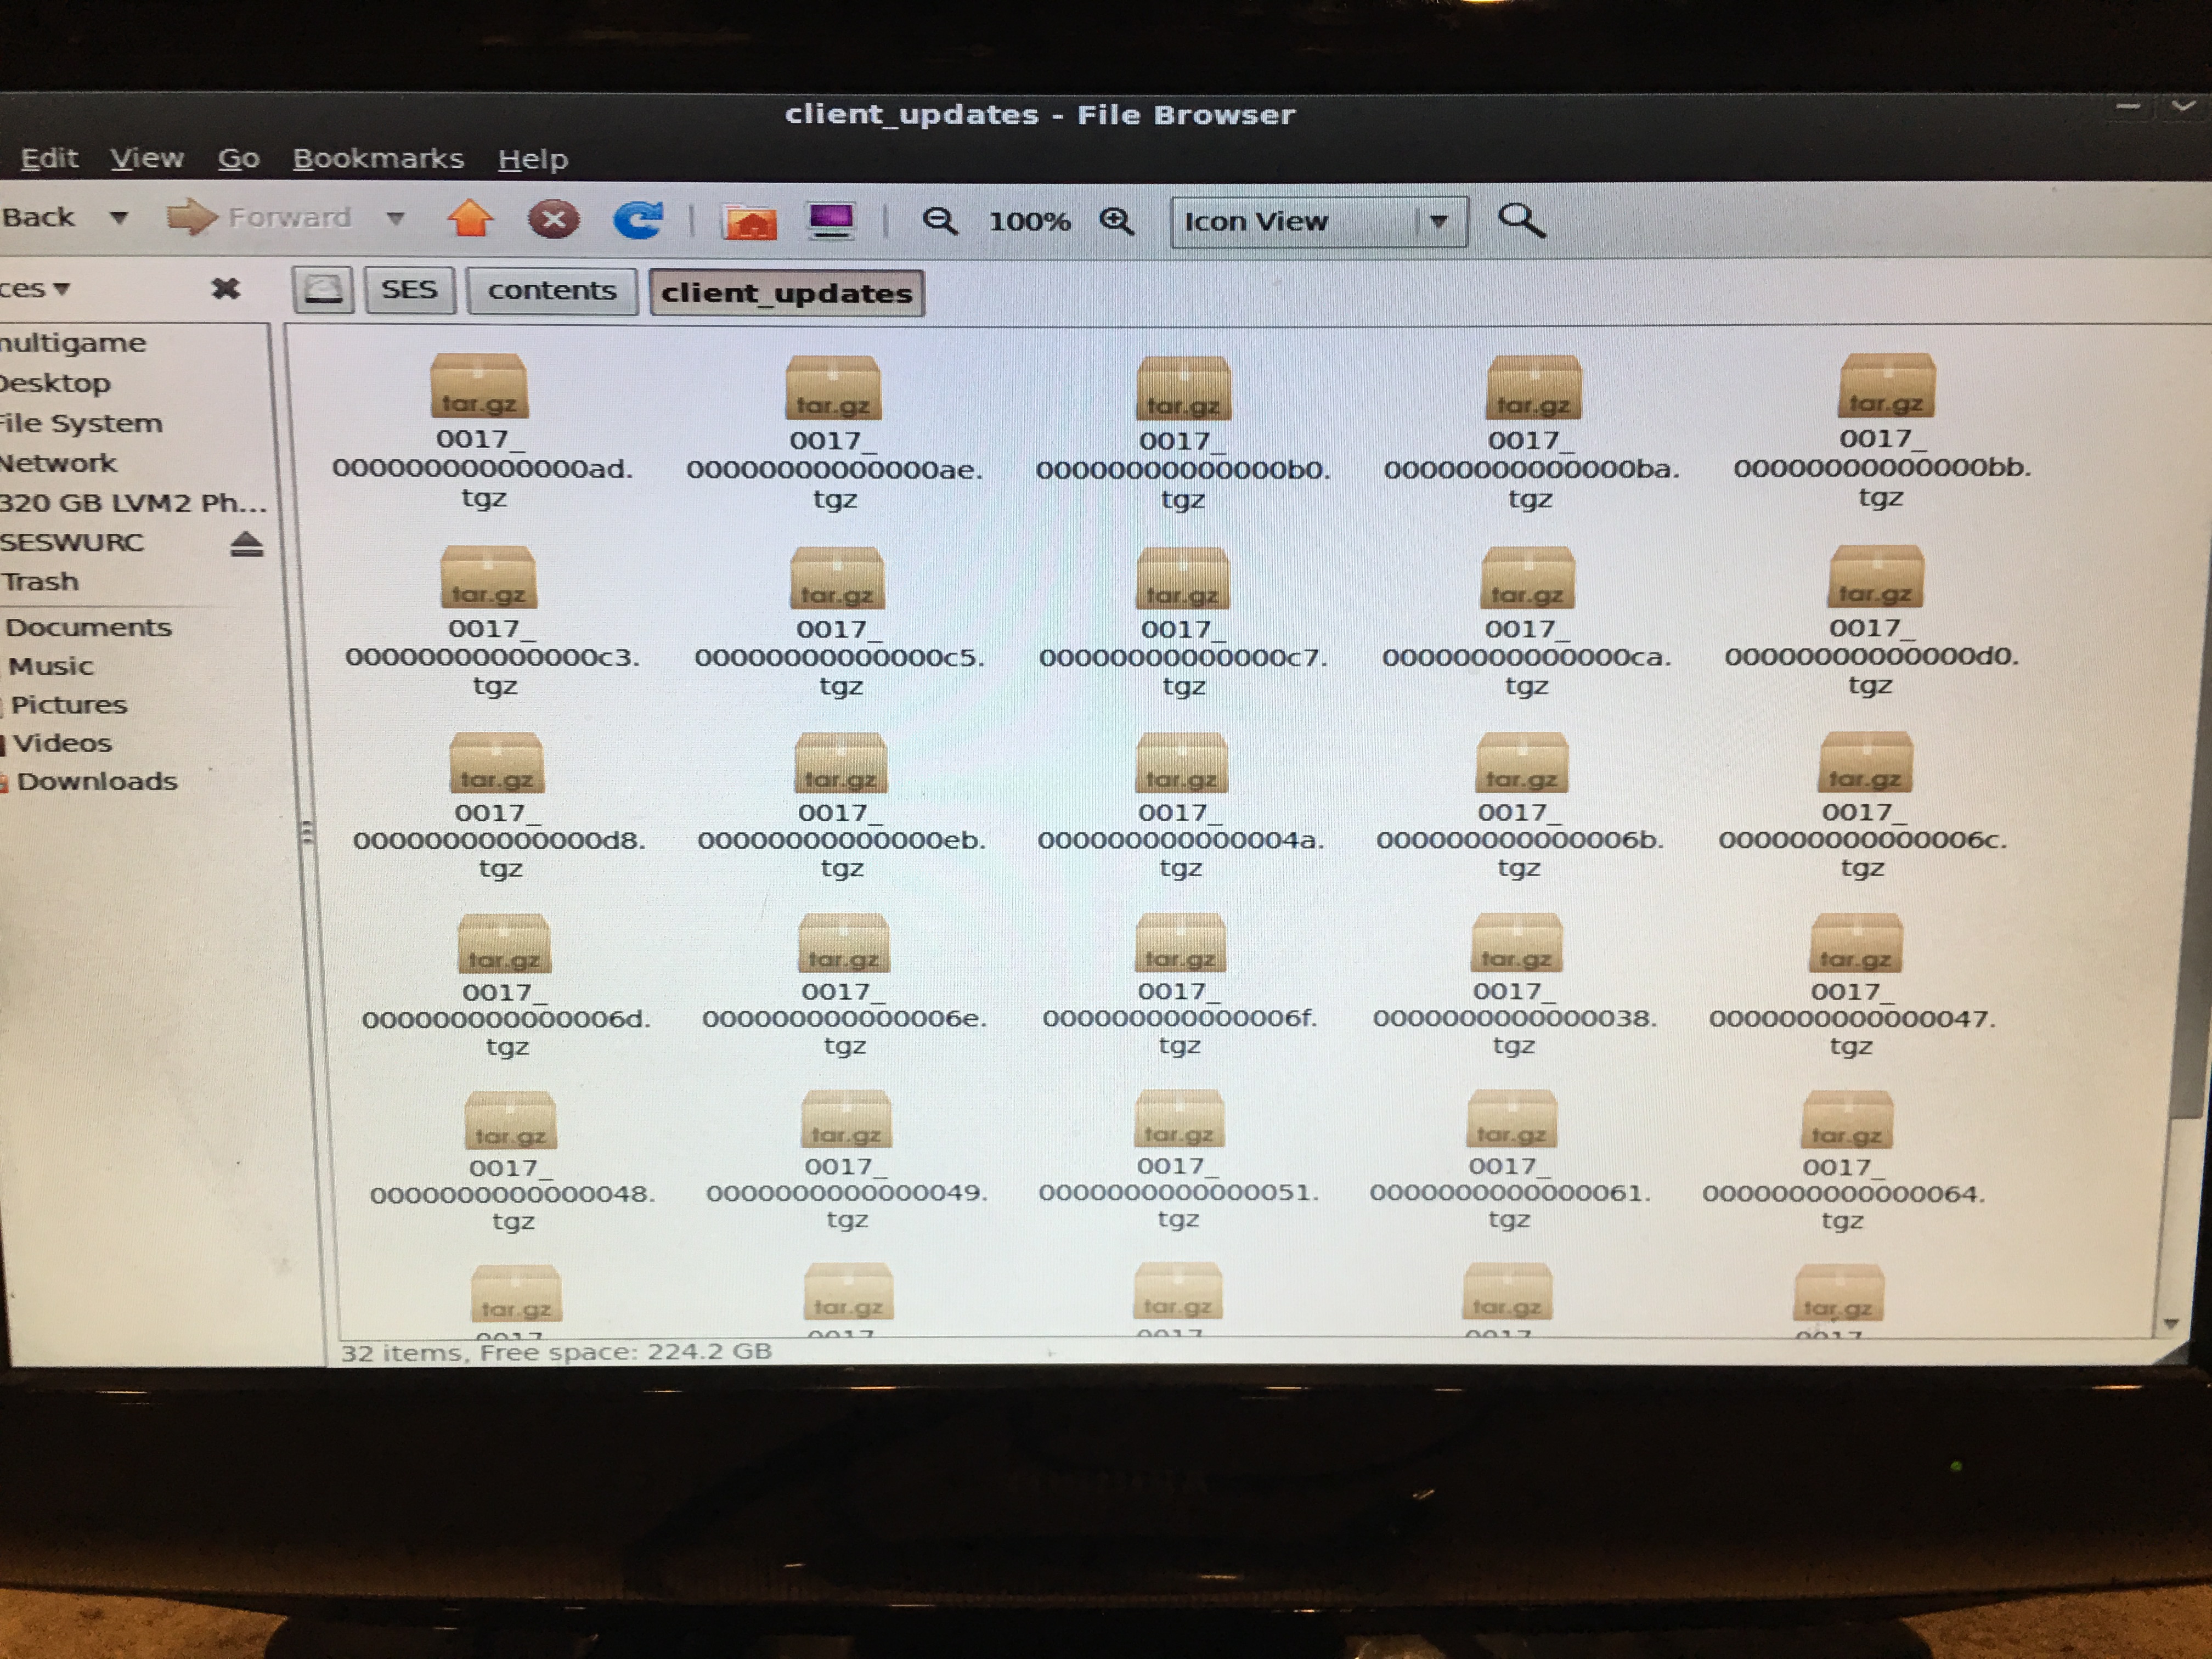Select file 0017_00000000000000c5.tgz
The image size is (2212, 1659).
839,622
